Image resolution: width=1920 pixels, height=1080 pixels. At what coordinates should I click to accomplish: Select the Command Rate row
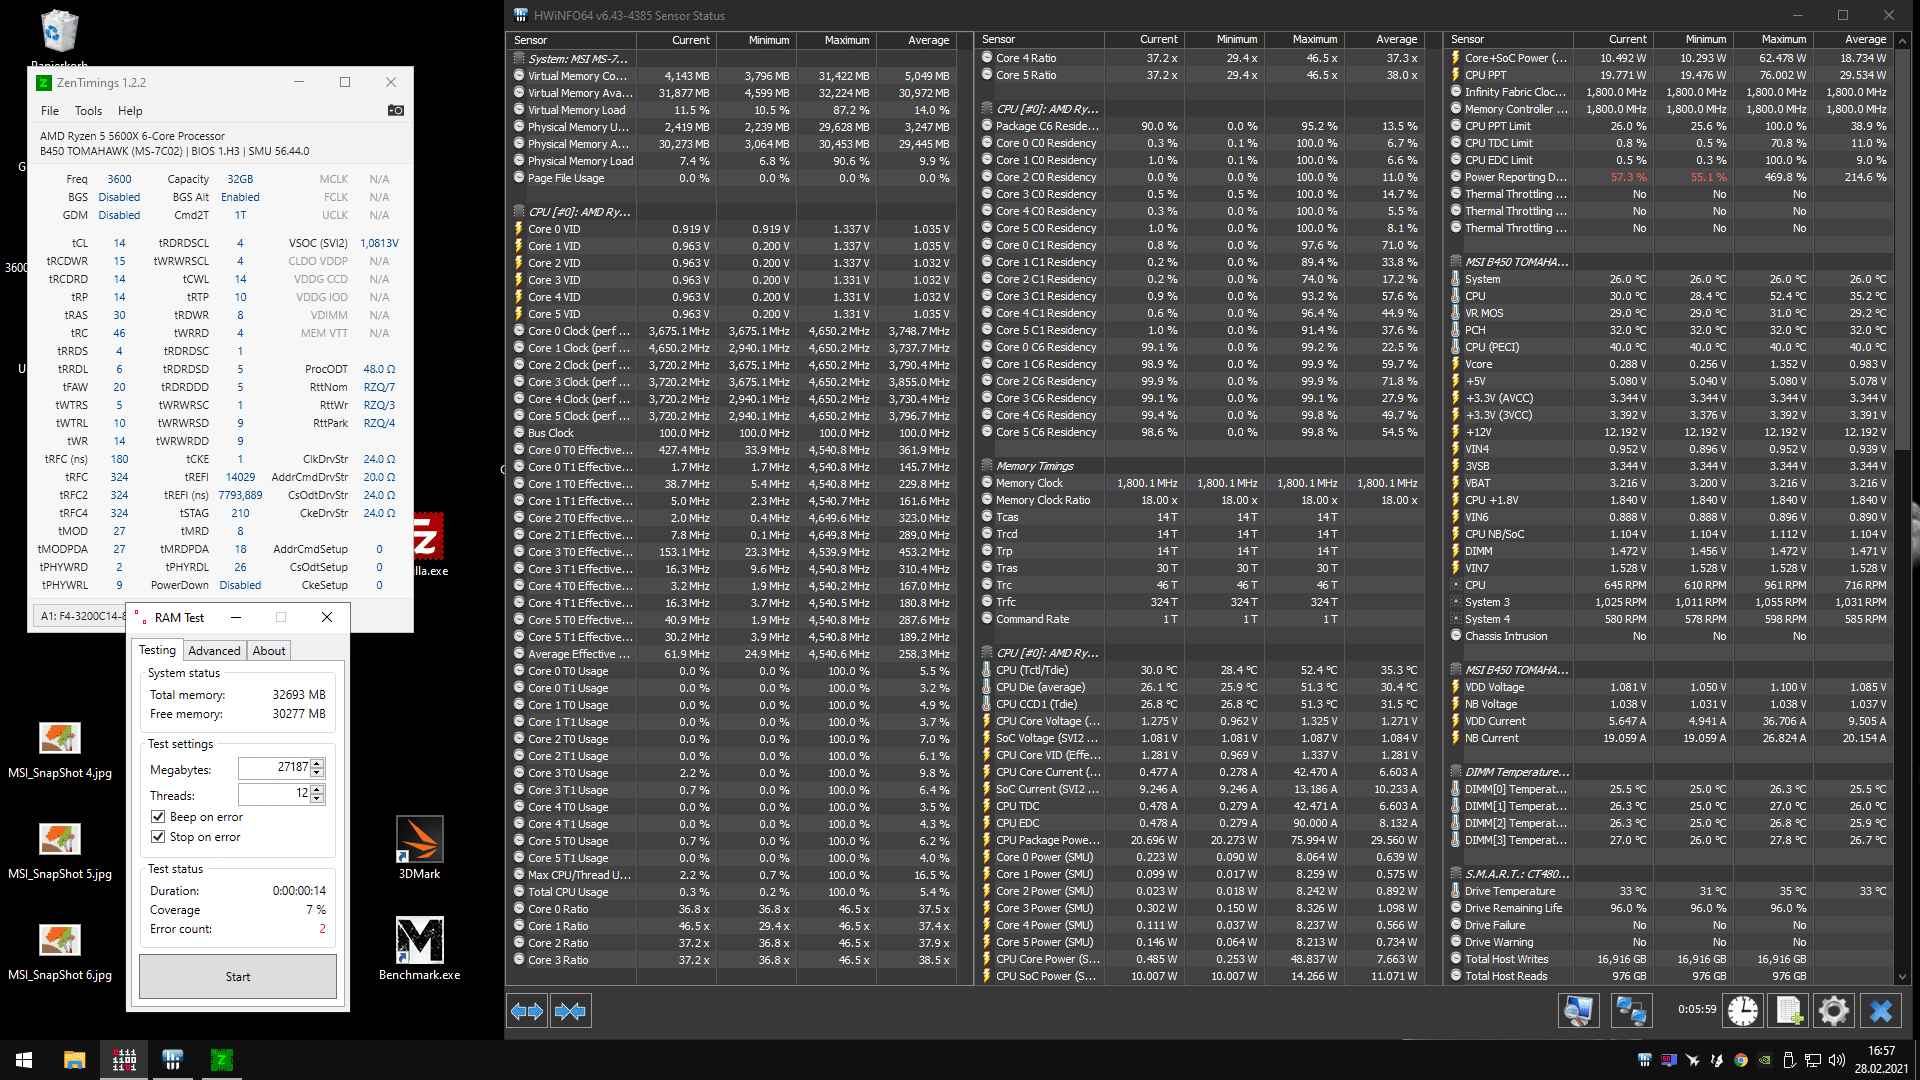pos(1200,619)
